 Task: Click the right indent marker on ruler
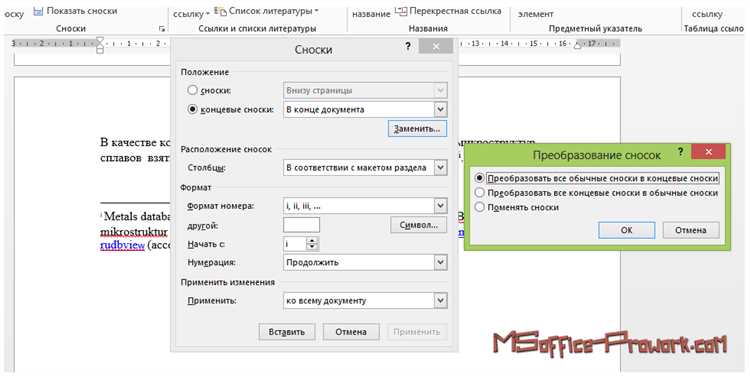click(x=578, y=45)
